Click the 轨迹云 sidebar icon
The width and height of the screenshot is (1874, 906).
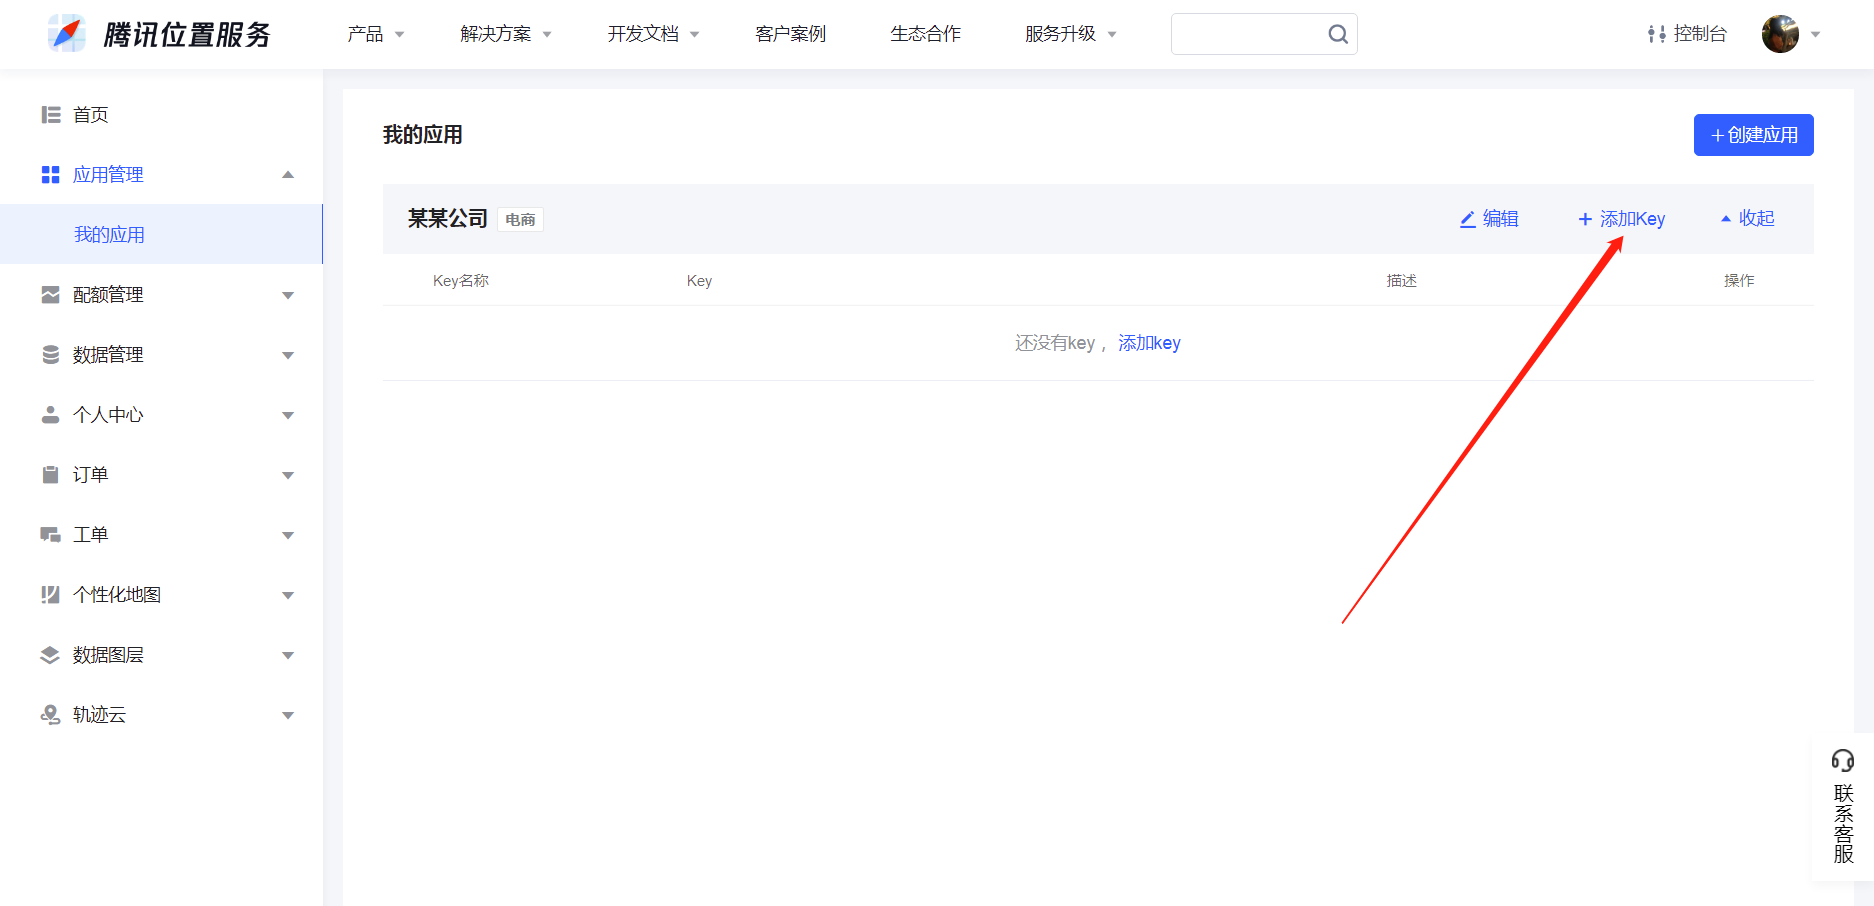click(50, 715)
